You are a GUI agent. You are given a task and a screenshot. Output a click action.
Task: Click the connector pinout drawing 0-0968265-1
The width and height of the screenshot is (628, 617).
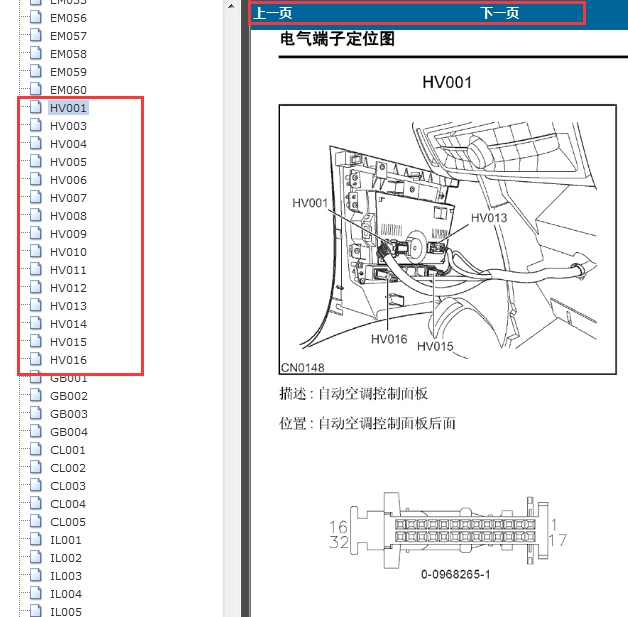[447, 529]
